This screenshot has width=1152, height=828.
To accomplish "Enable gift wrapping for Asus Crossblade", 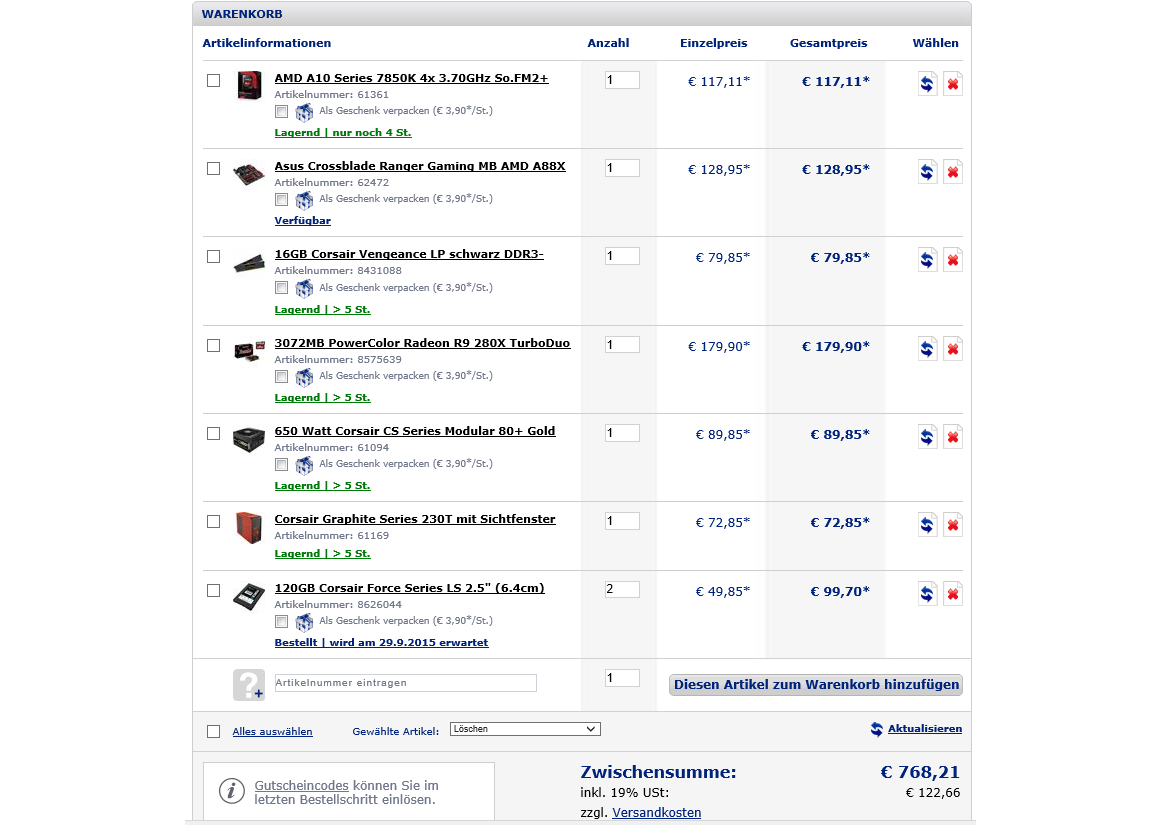I will click(281, 200).
